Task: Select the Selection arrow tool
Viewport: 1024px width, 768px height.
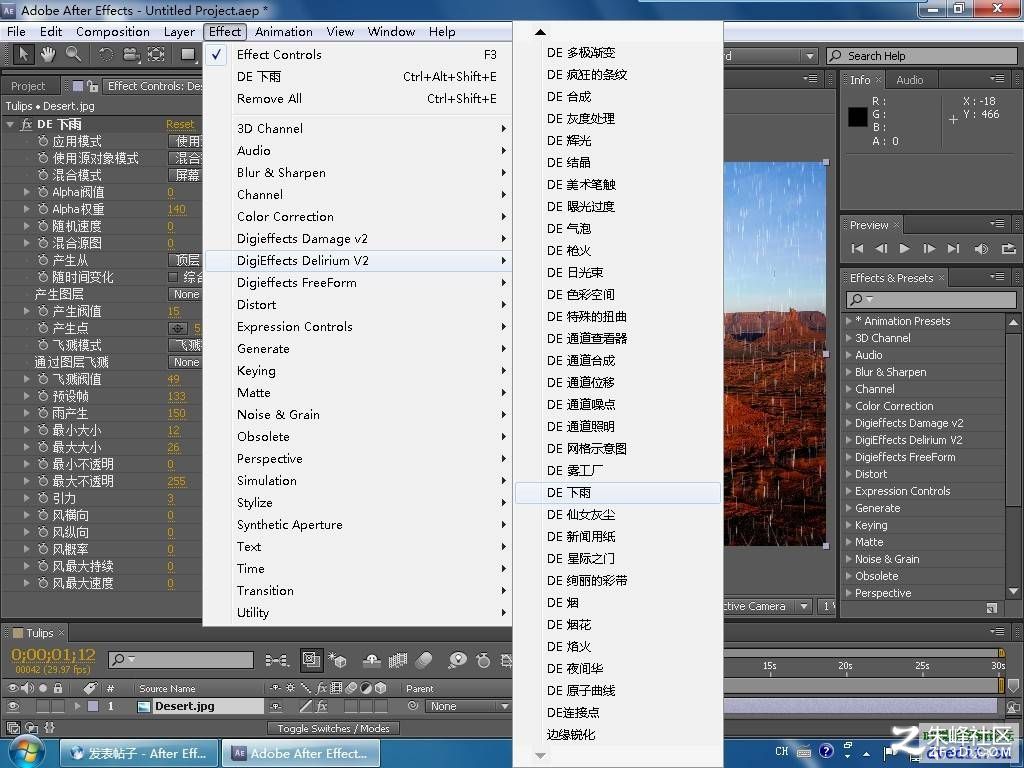Action: (24, 54)
